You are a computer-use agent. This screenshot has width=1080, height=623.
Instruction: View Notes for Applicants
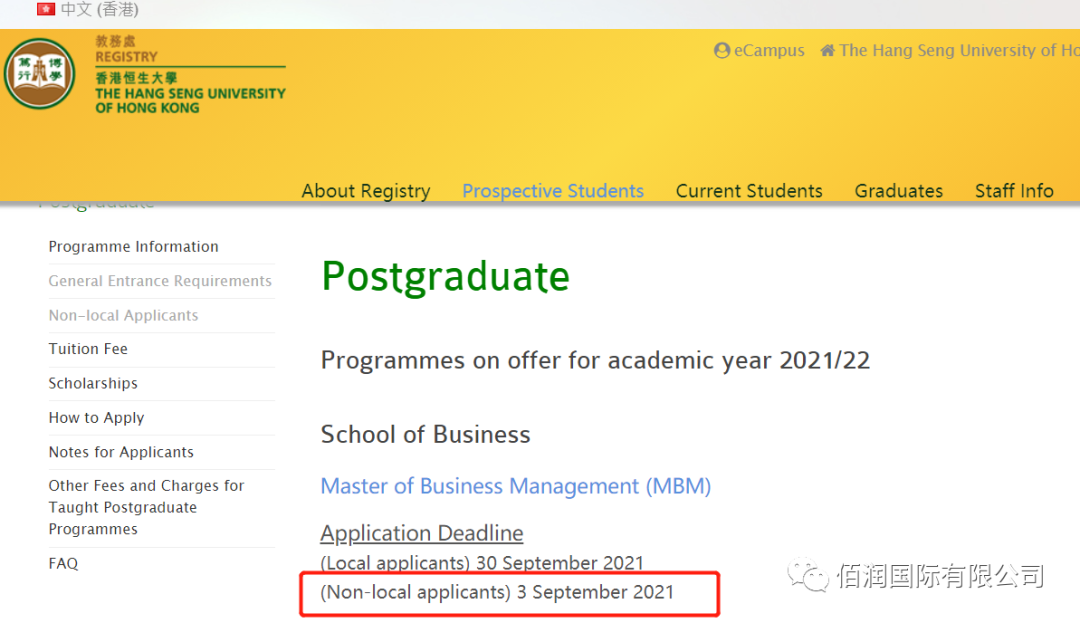click(120, 451)
